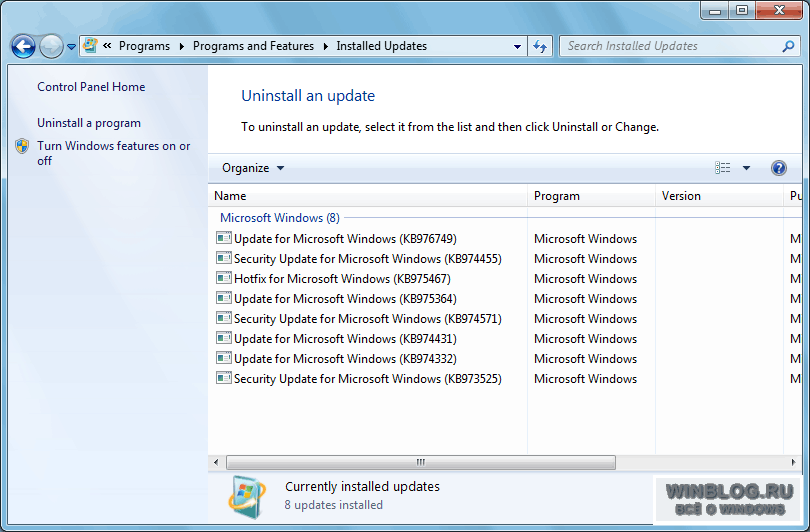Click the Control Panel icon in address bar
810x532 pixels.
(x=90, y=45)
